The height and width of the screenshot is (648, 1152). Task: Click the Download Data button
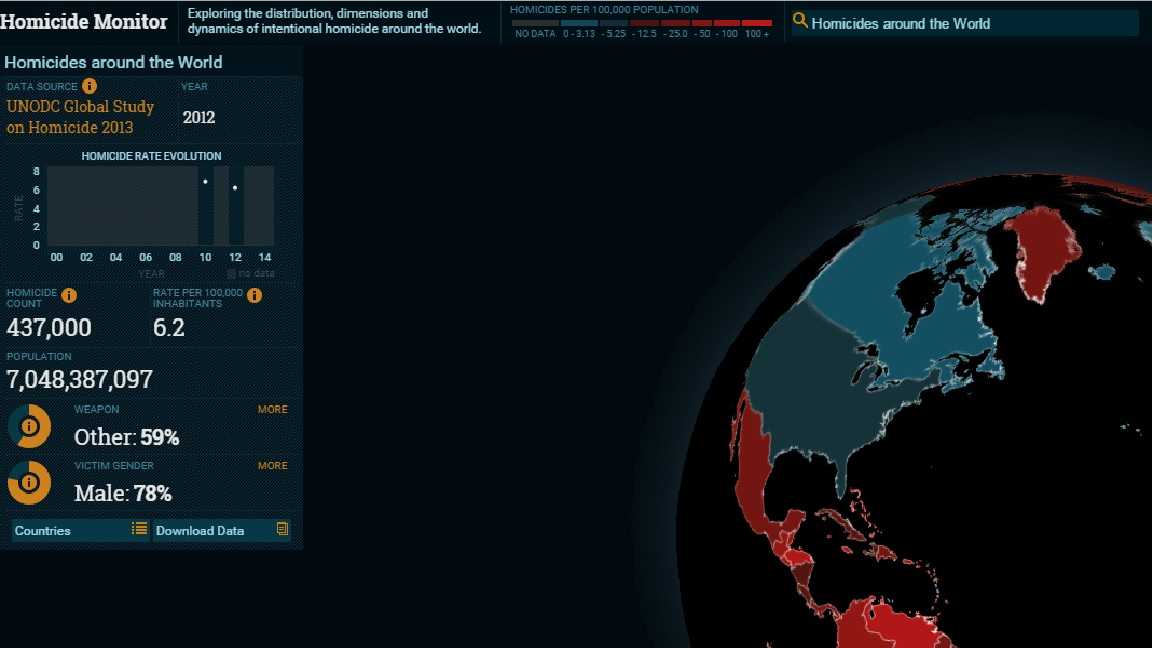222,530
